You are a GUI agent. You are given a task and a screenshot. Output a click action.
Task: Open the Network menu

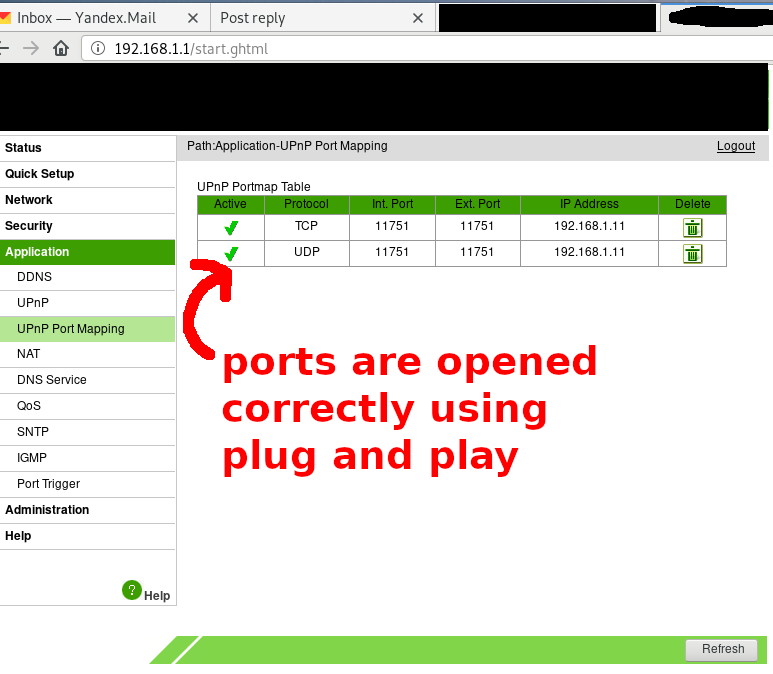click(x=88, y=200)
